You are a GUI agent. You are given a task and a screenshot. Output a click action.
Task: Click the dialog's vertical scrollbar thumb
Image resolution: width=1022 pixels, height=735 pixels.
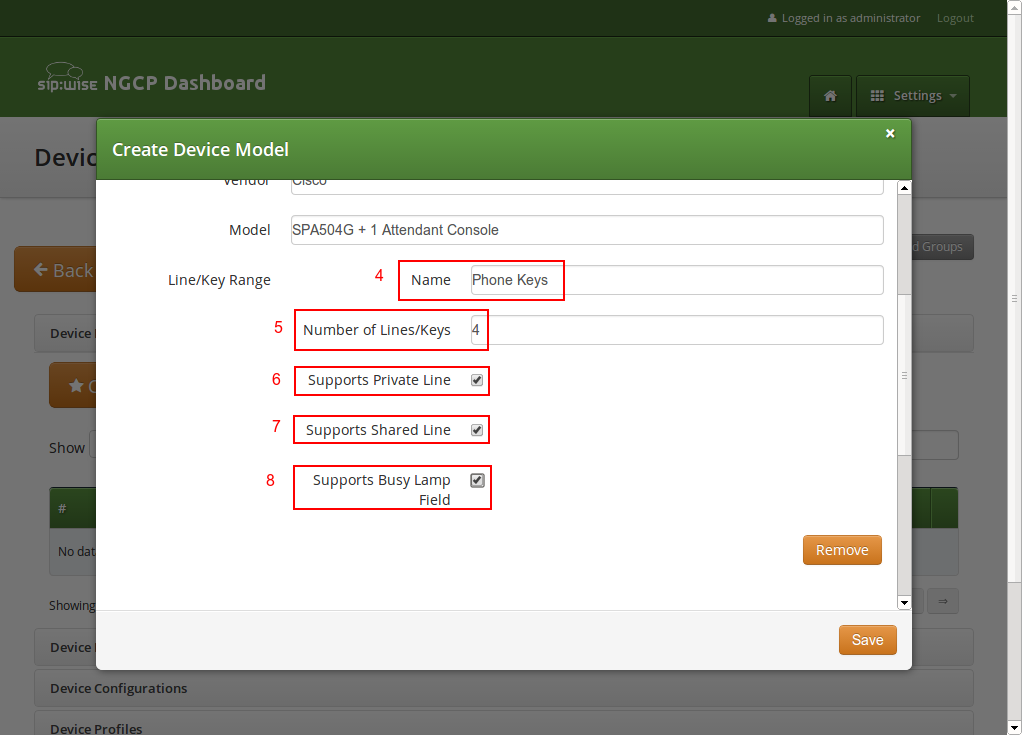tap(904, 375)
